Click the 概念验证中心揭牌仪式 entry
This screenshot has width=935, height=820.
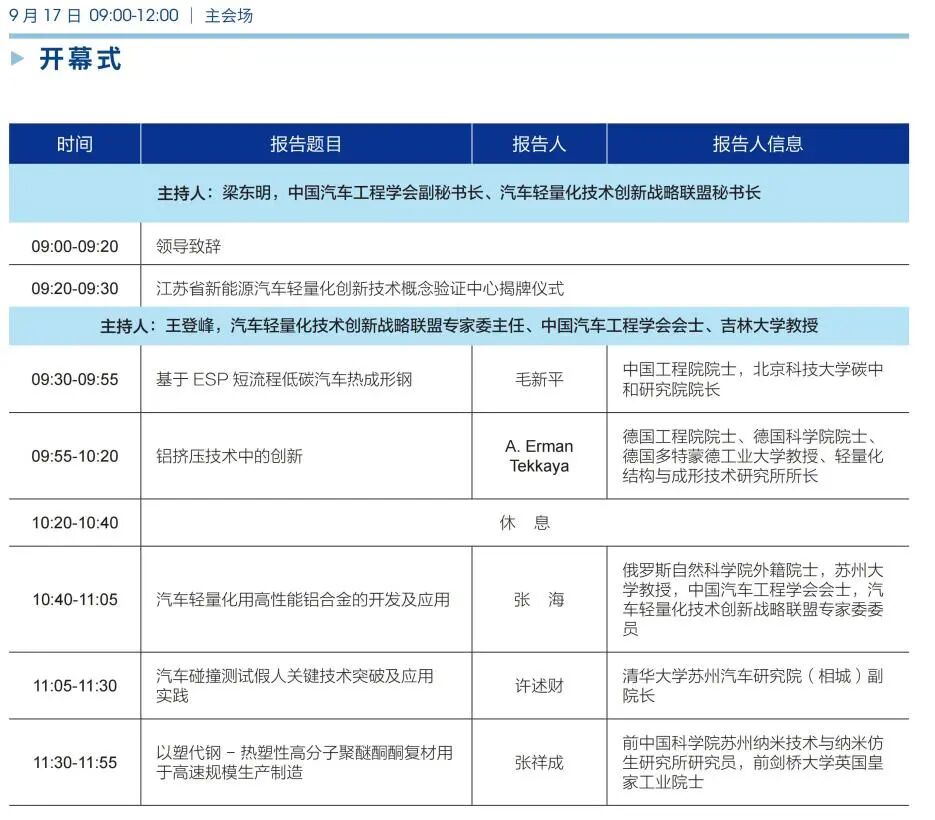click(x=360, y=289)
